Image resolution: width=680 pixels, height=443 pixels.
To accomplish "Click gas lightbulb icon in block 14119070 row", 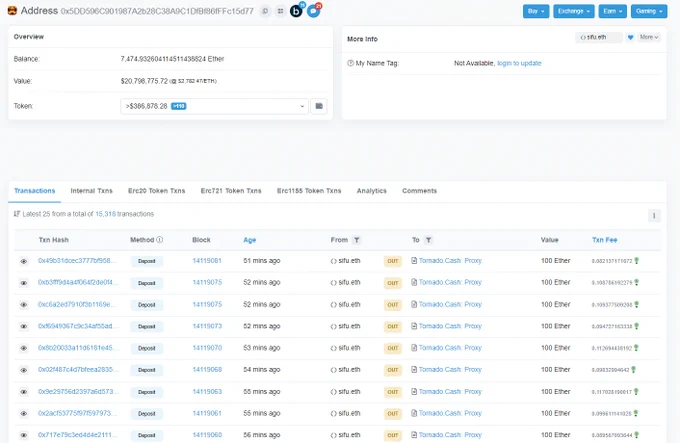I will (637, 348).
